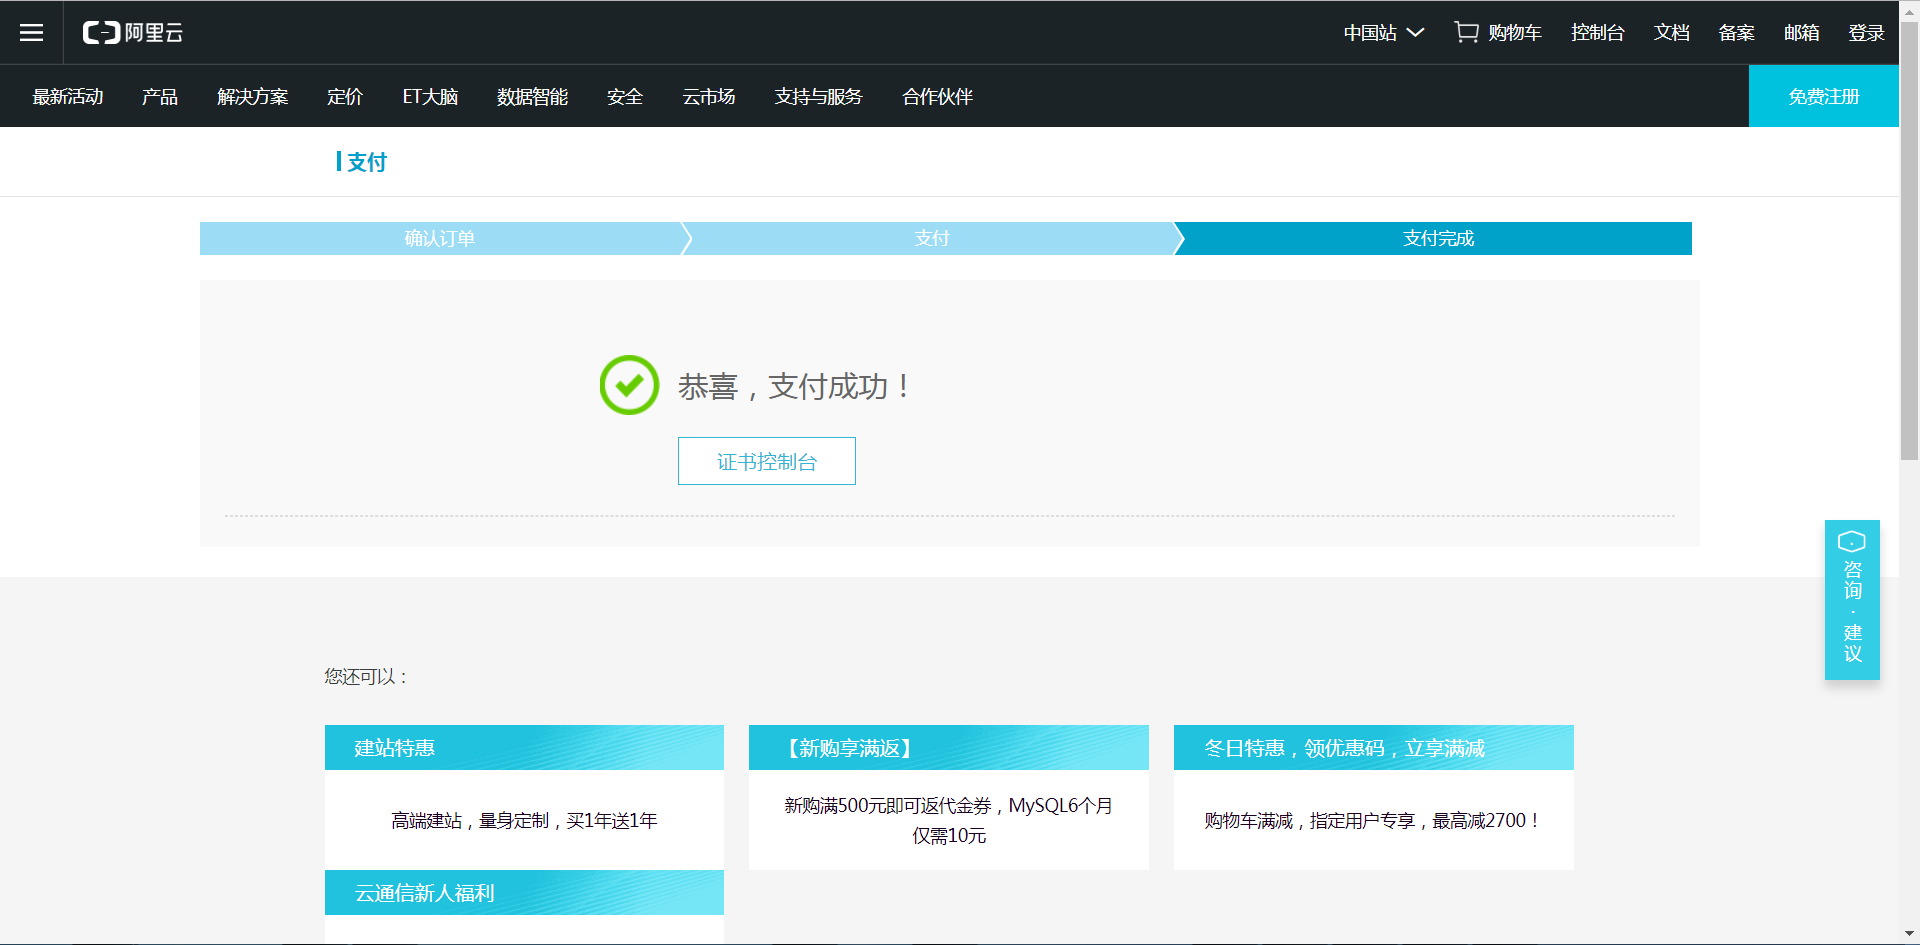Viewport: 1920px width, 945px height.
Task: Open the 数据智能 menu
Action: click(533, 97)
